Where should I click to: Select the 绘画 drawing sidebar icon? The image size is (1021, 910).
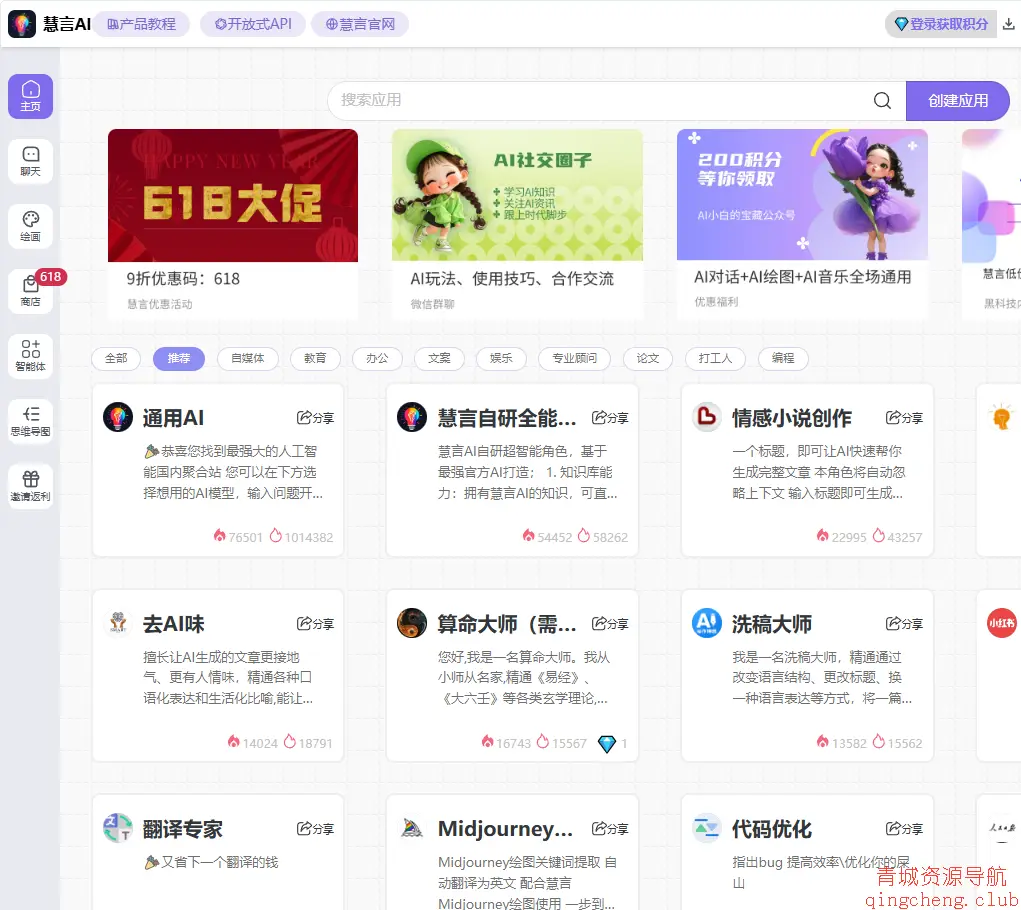point(30,226)
